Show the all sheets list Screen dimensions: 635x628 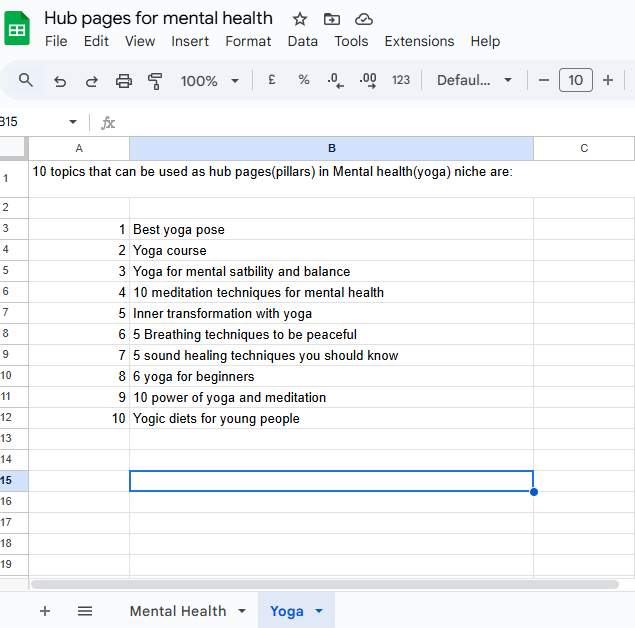click(85, 611)
